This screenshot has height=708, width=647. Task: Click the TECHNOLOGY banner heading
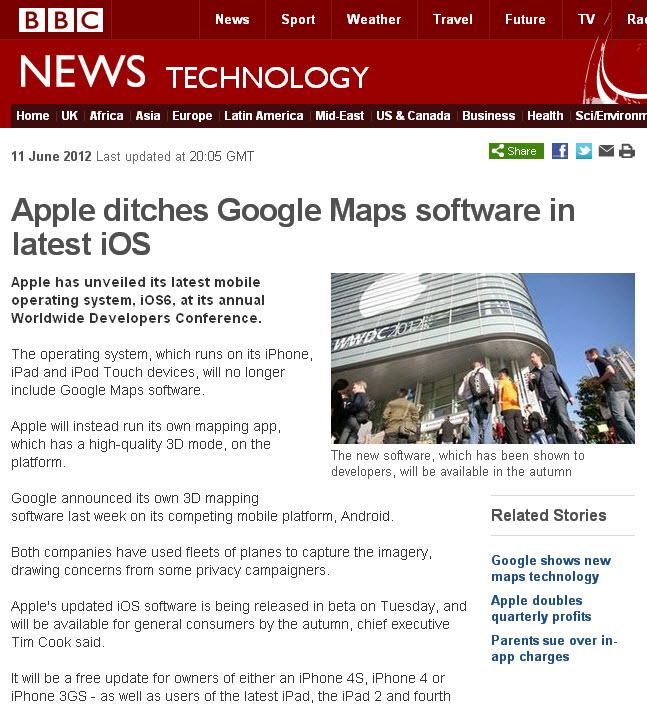coord(267,77)
